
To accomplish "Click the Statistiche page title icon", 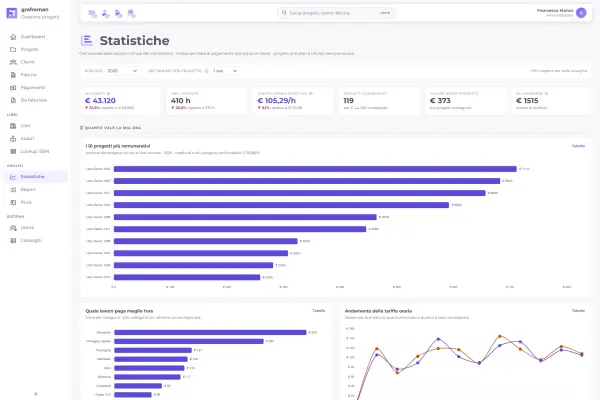I will (87, 40).
